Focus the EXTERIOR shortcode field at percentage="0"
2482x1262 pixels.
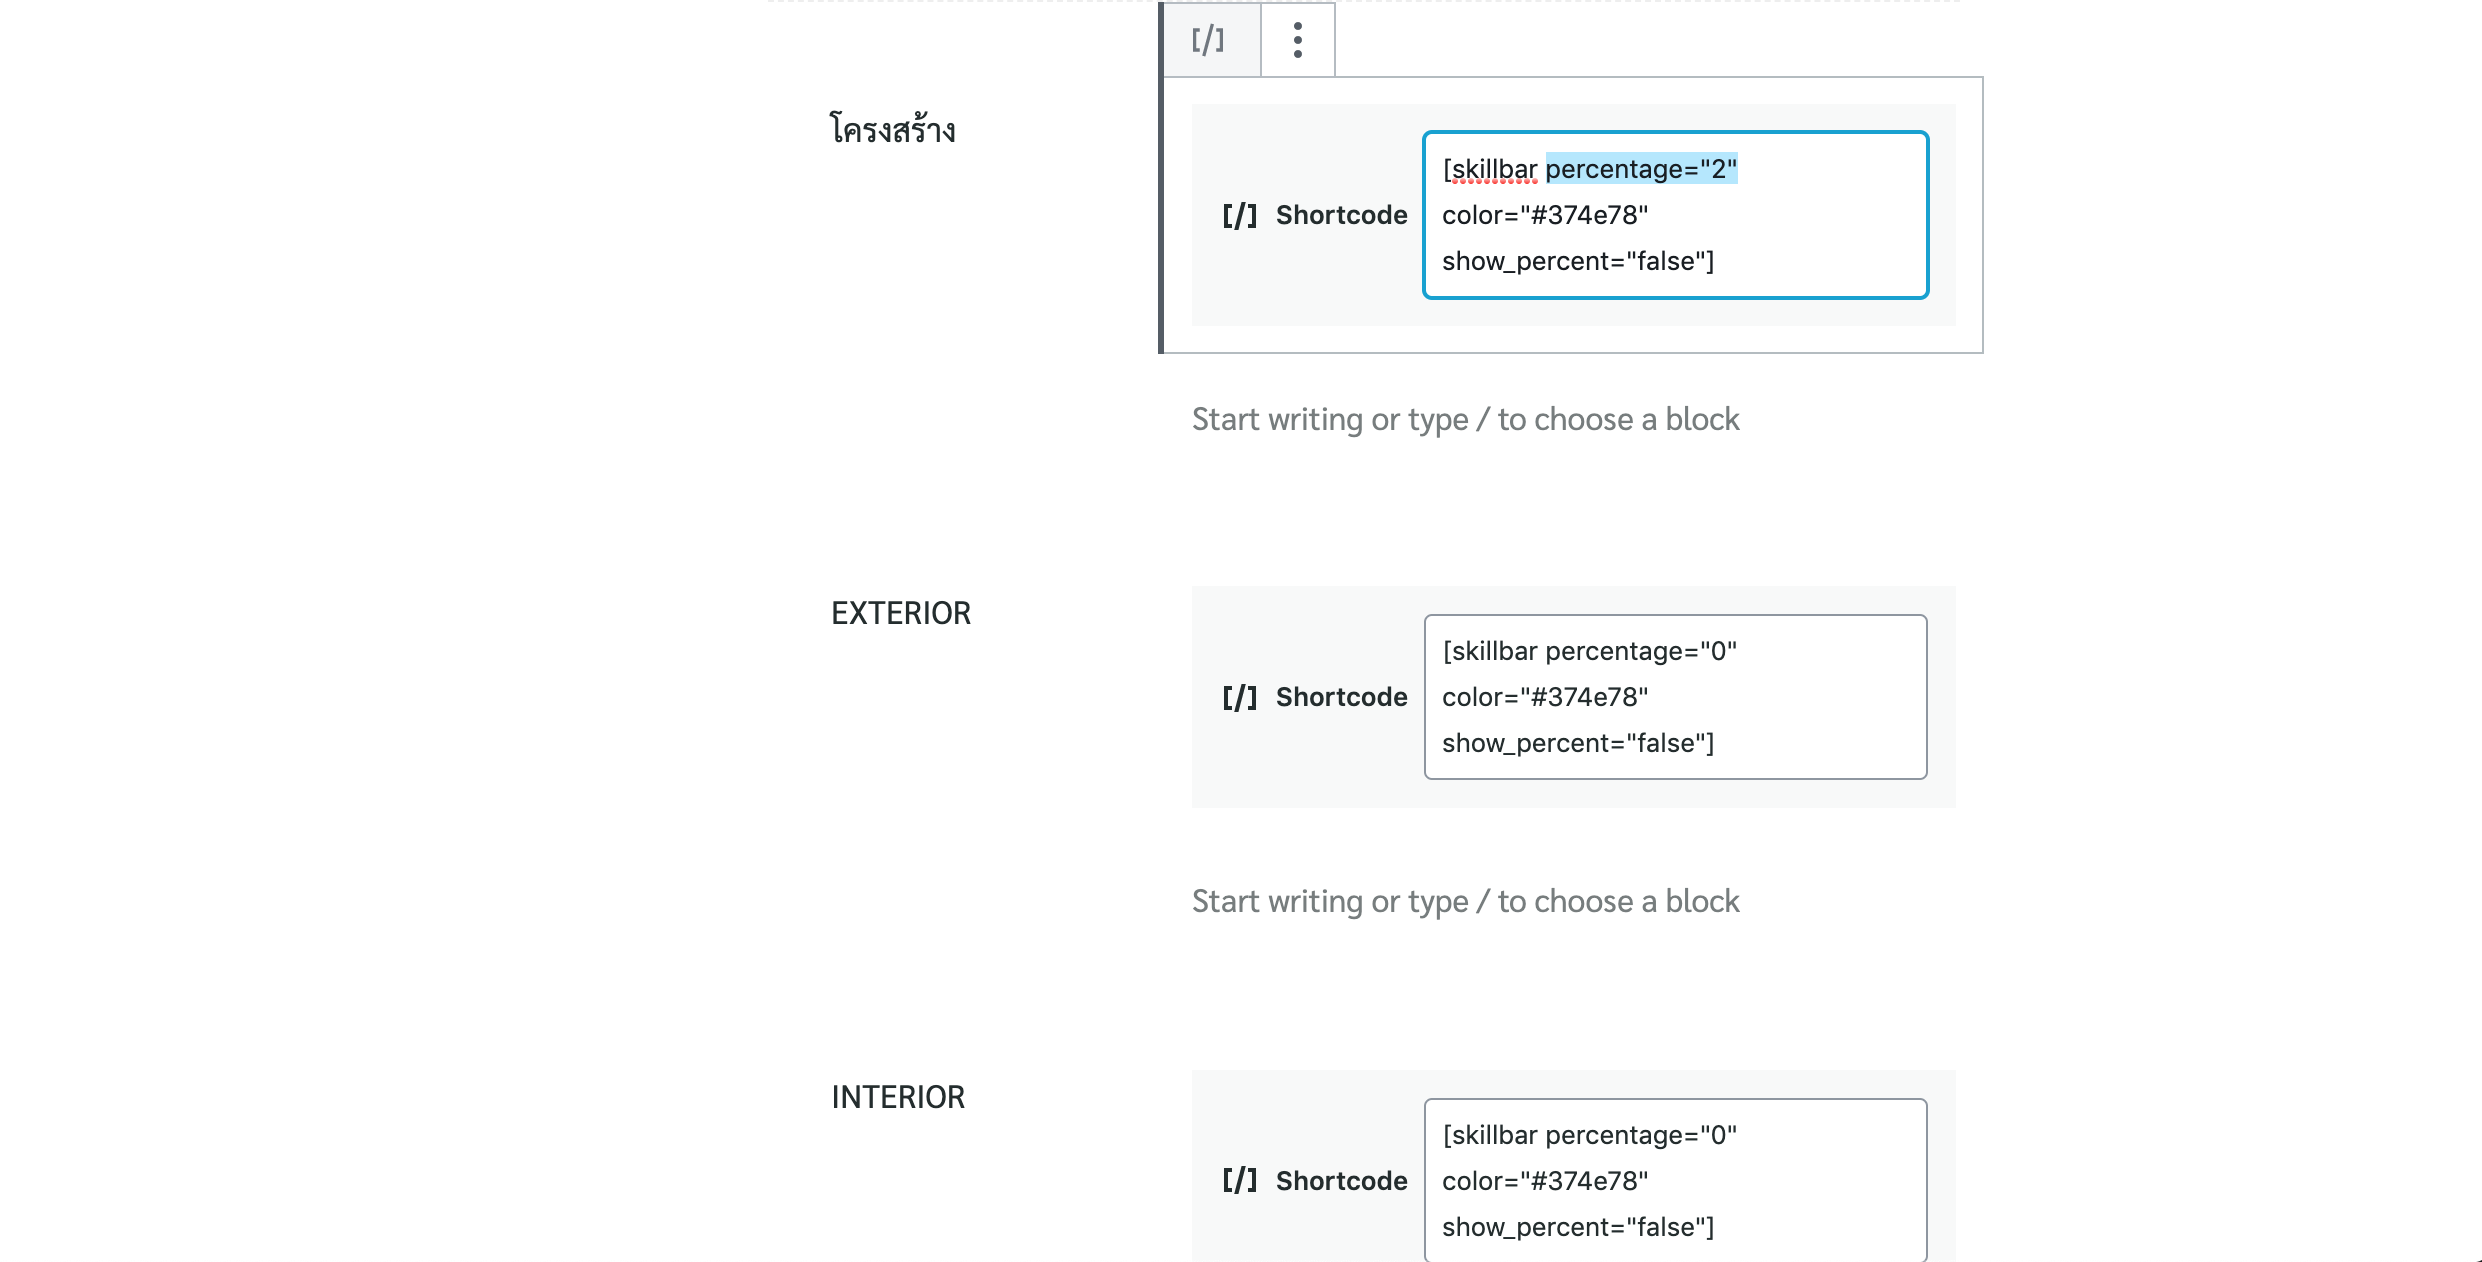click(1640, 651)
